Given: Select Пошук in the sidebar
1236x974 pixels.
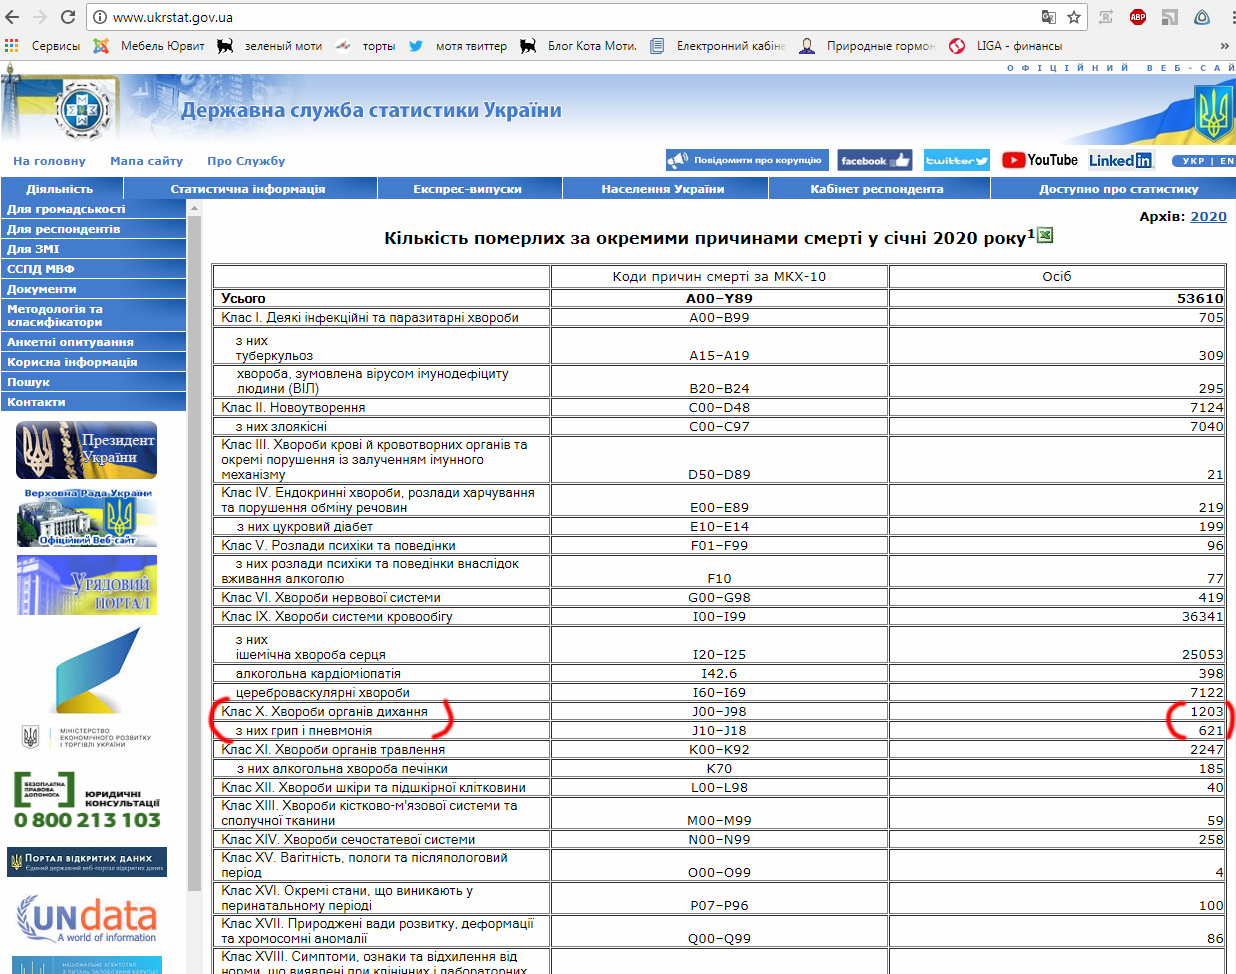Looking at the screenshot, I should [93, 382].
